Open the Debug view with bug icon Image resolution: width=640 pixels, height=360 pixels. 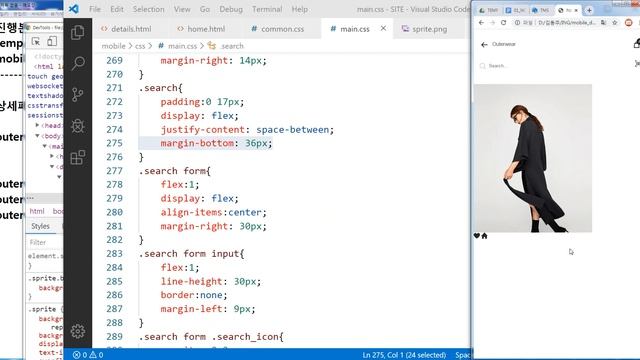[x=78, y=126]
